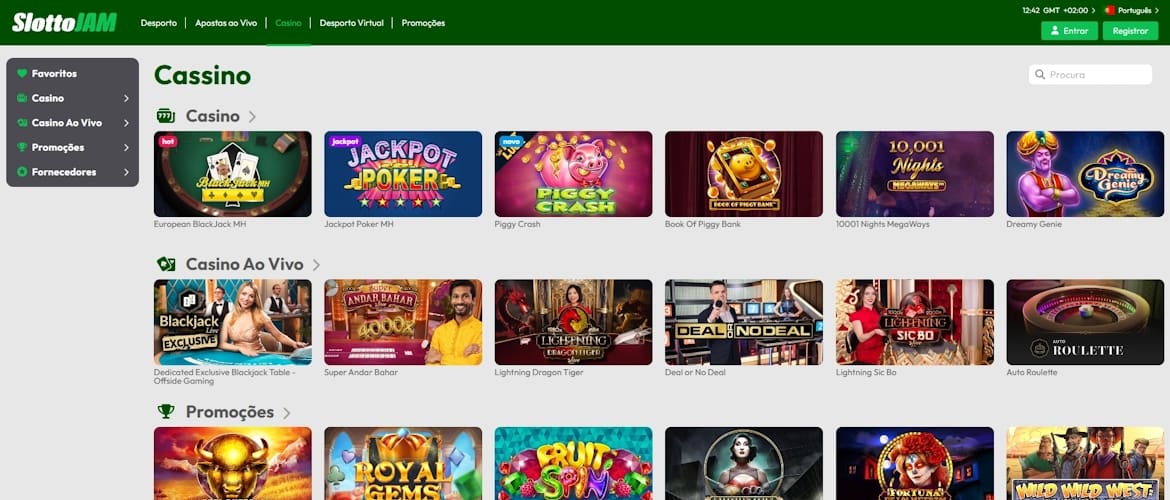1170x500 pixels.
Task: Click the 'Auto Roulette' caption text
Action: (1032, 372)
